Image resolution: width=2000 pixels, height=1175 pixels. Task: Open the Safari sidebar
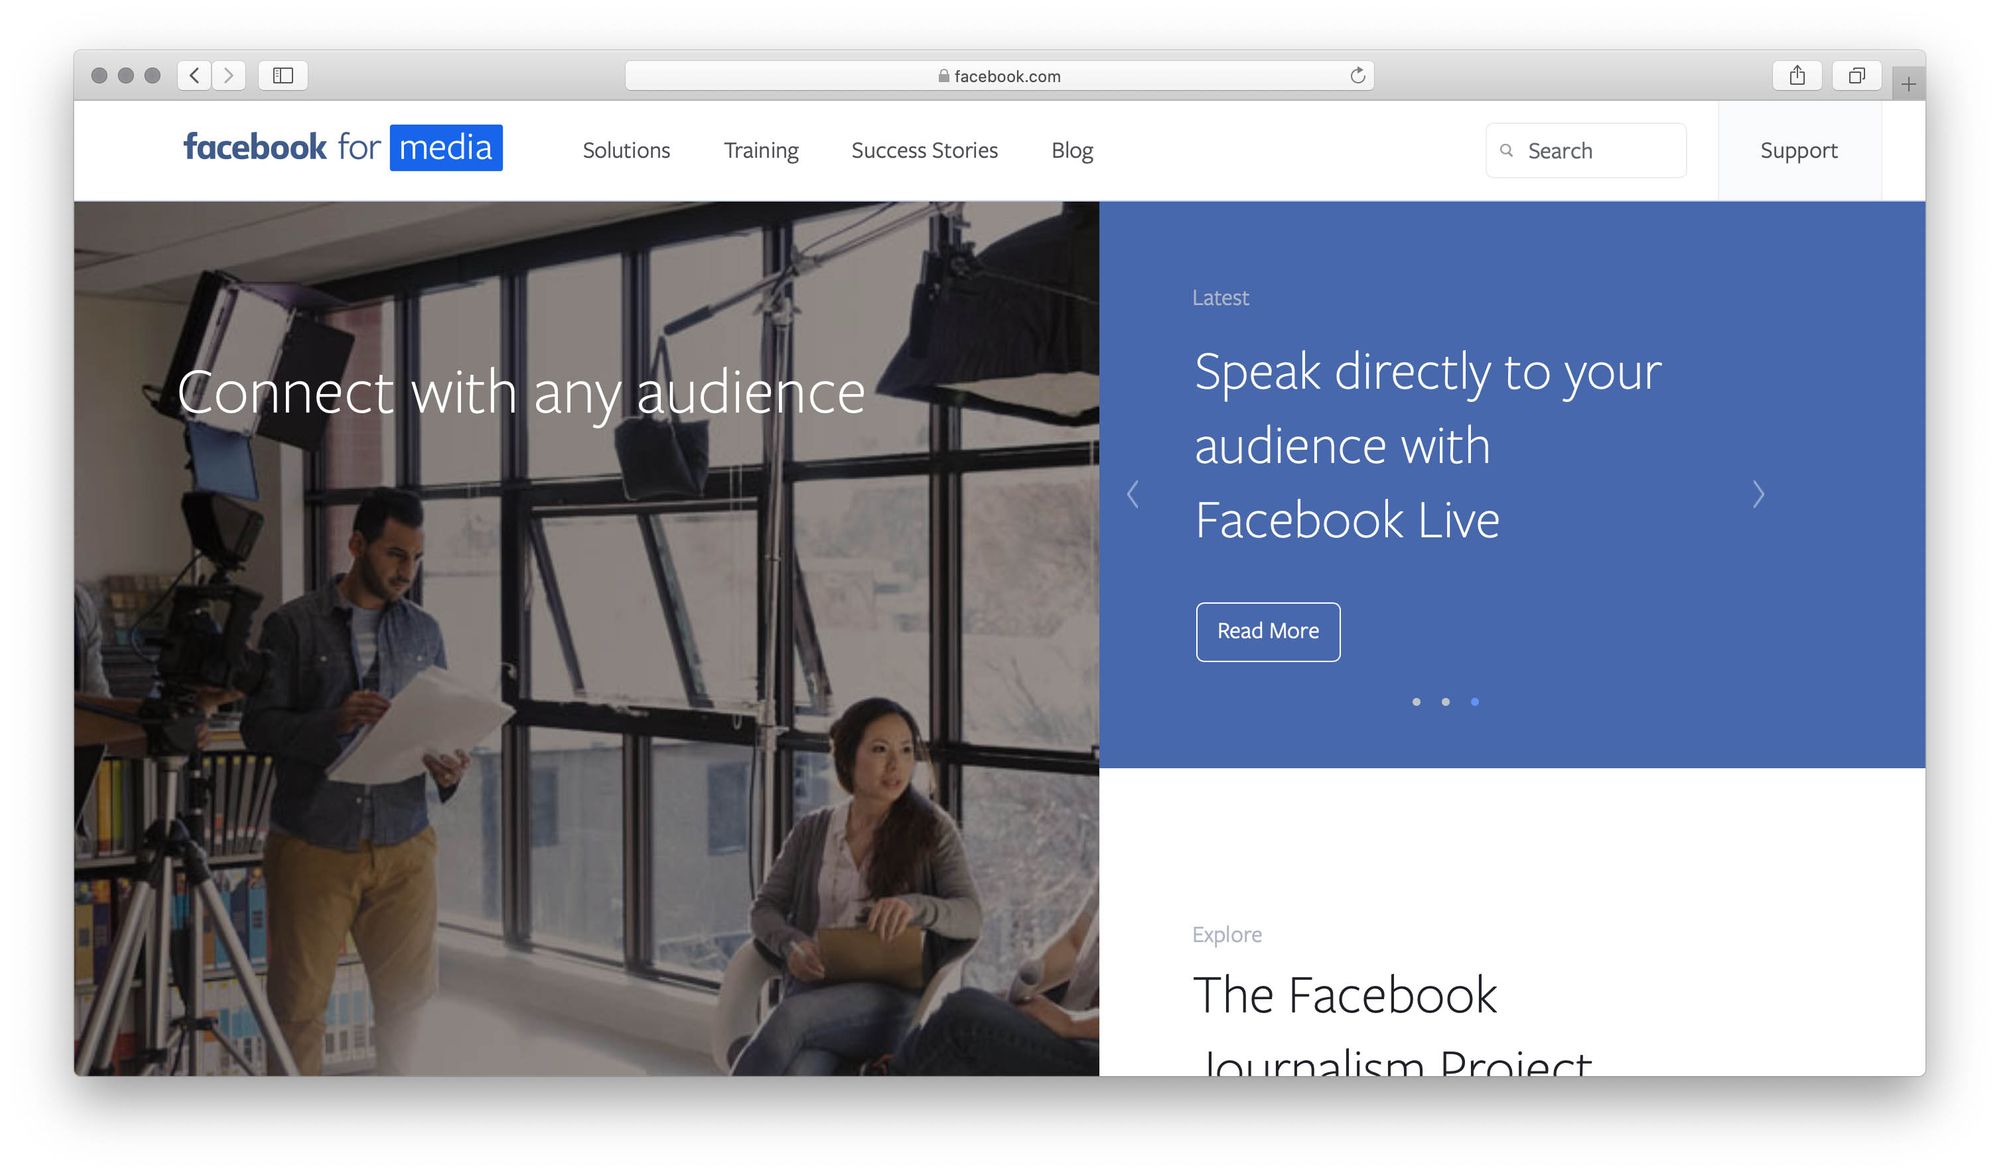(283, 75)
